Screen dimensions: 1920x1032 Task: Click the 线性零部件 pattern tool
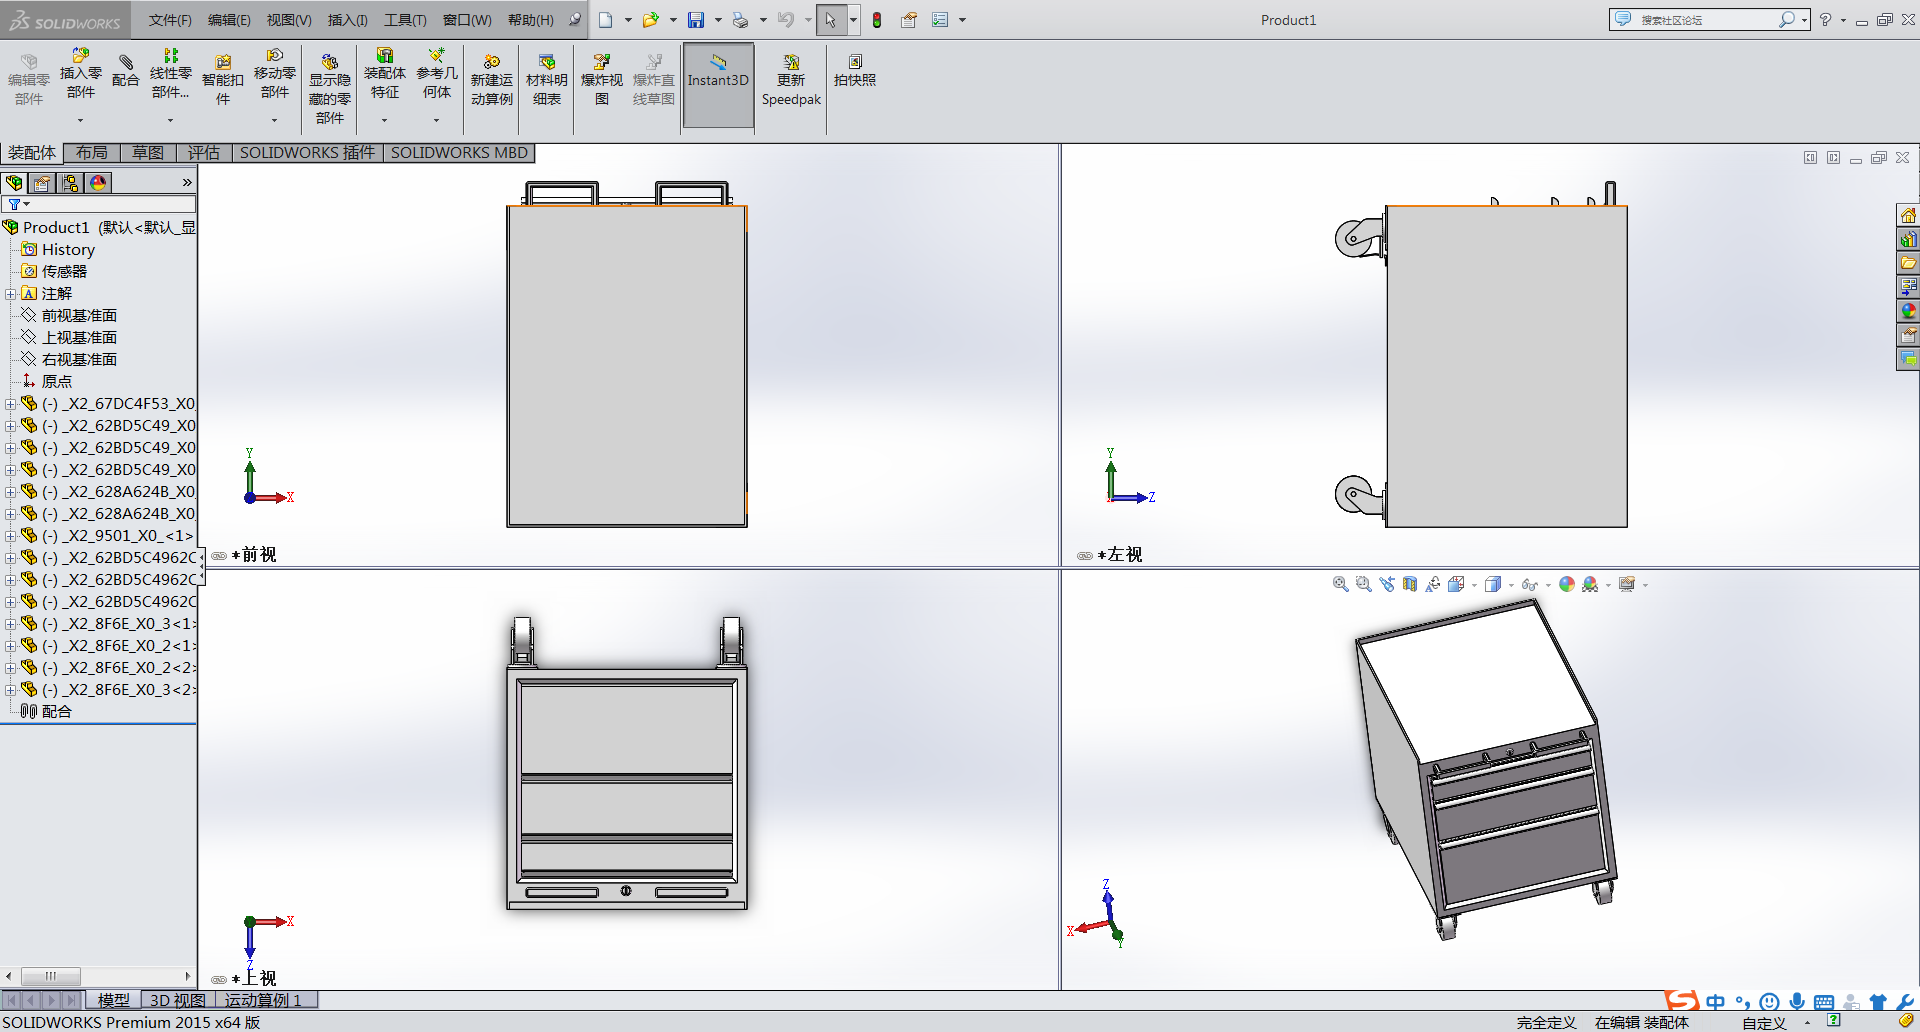[x=171, y=74]
